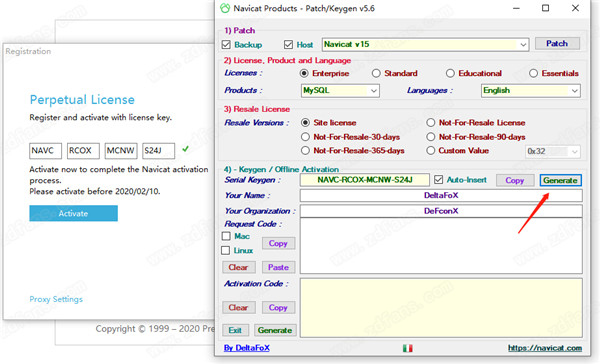Choose Not-For-Resale-90-days option

431,137
